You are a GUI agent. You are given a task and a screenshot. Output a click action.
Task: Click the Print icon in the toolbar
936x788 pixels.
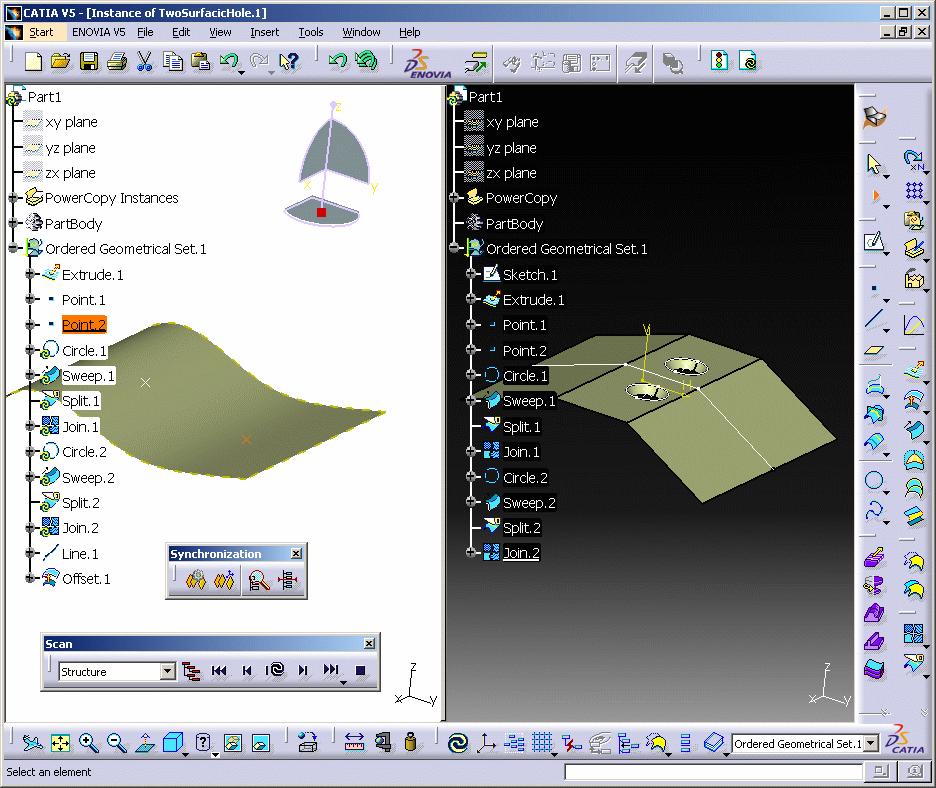coord(117,62)
